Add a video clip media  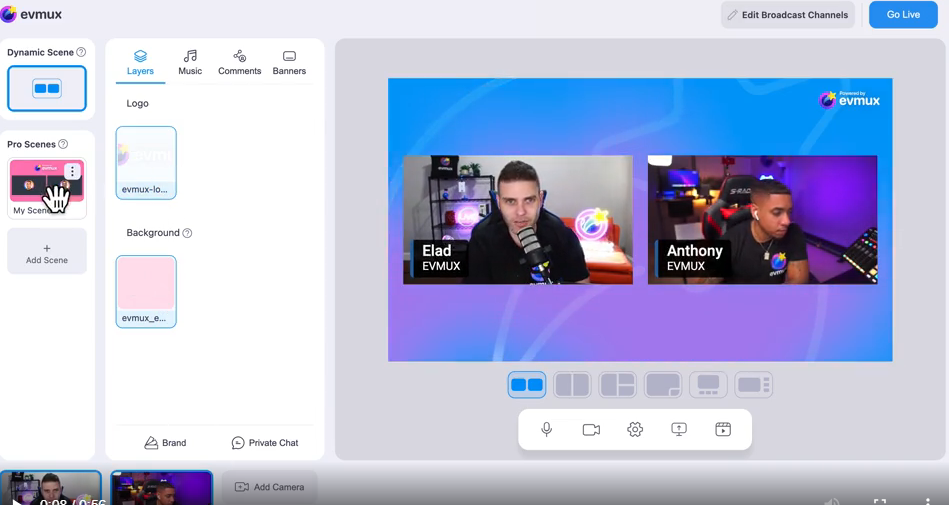(x=723, y=429)
